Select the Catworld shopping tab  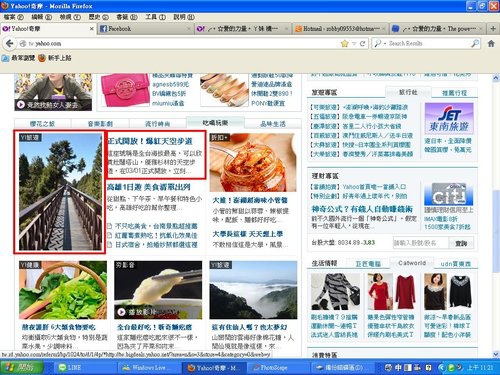[x=412, y=263]
